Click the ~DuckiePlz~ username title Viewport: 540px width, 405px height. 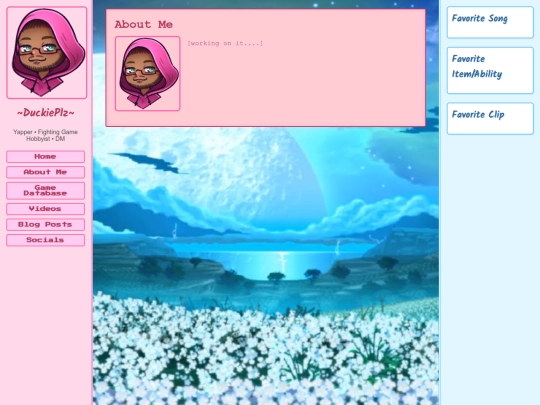pos(46,113)
